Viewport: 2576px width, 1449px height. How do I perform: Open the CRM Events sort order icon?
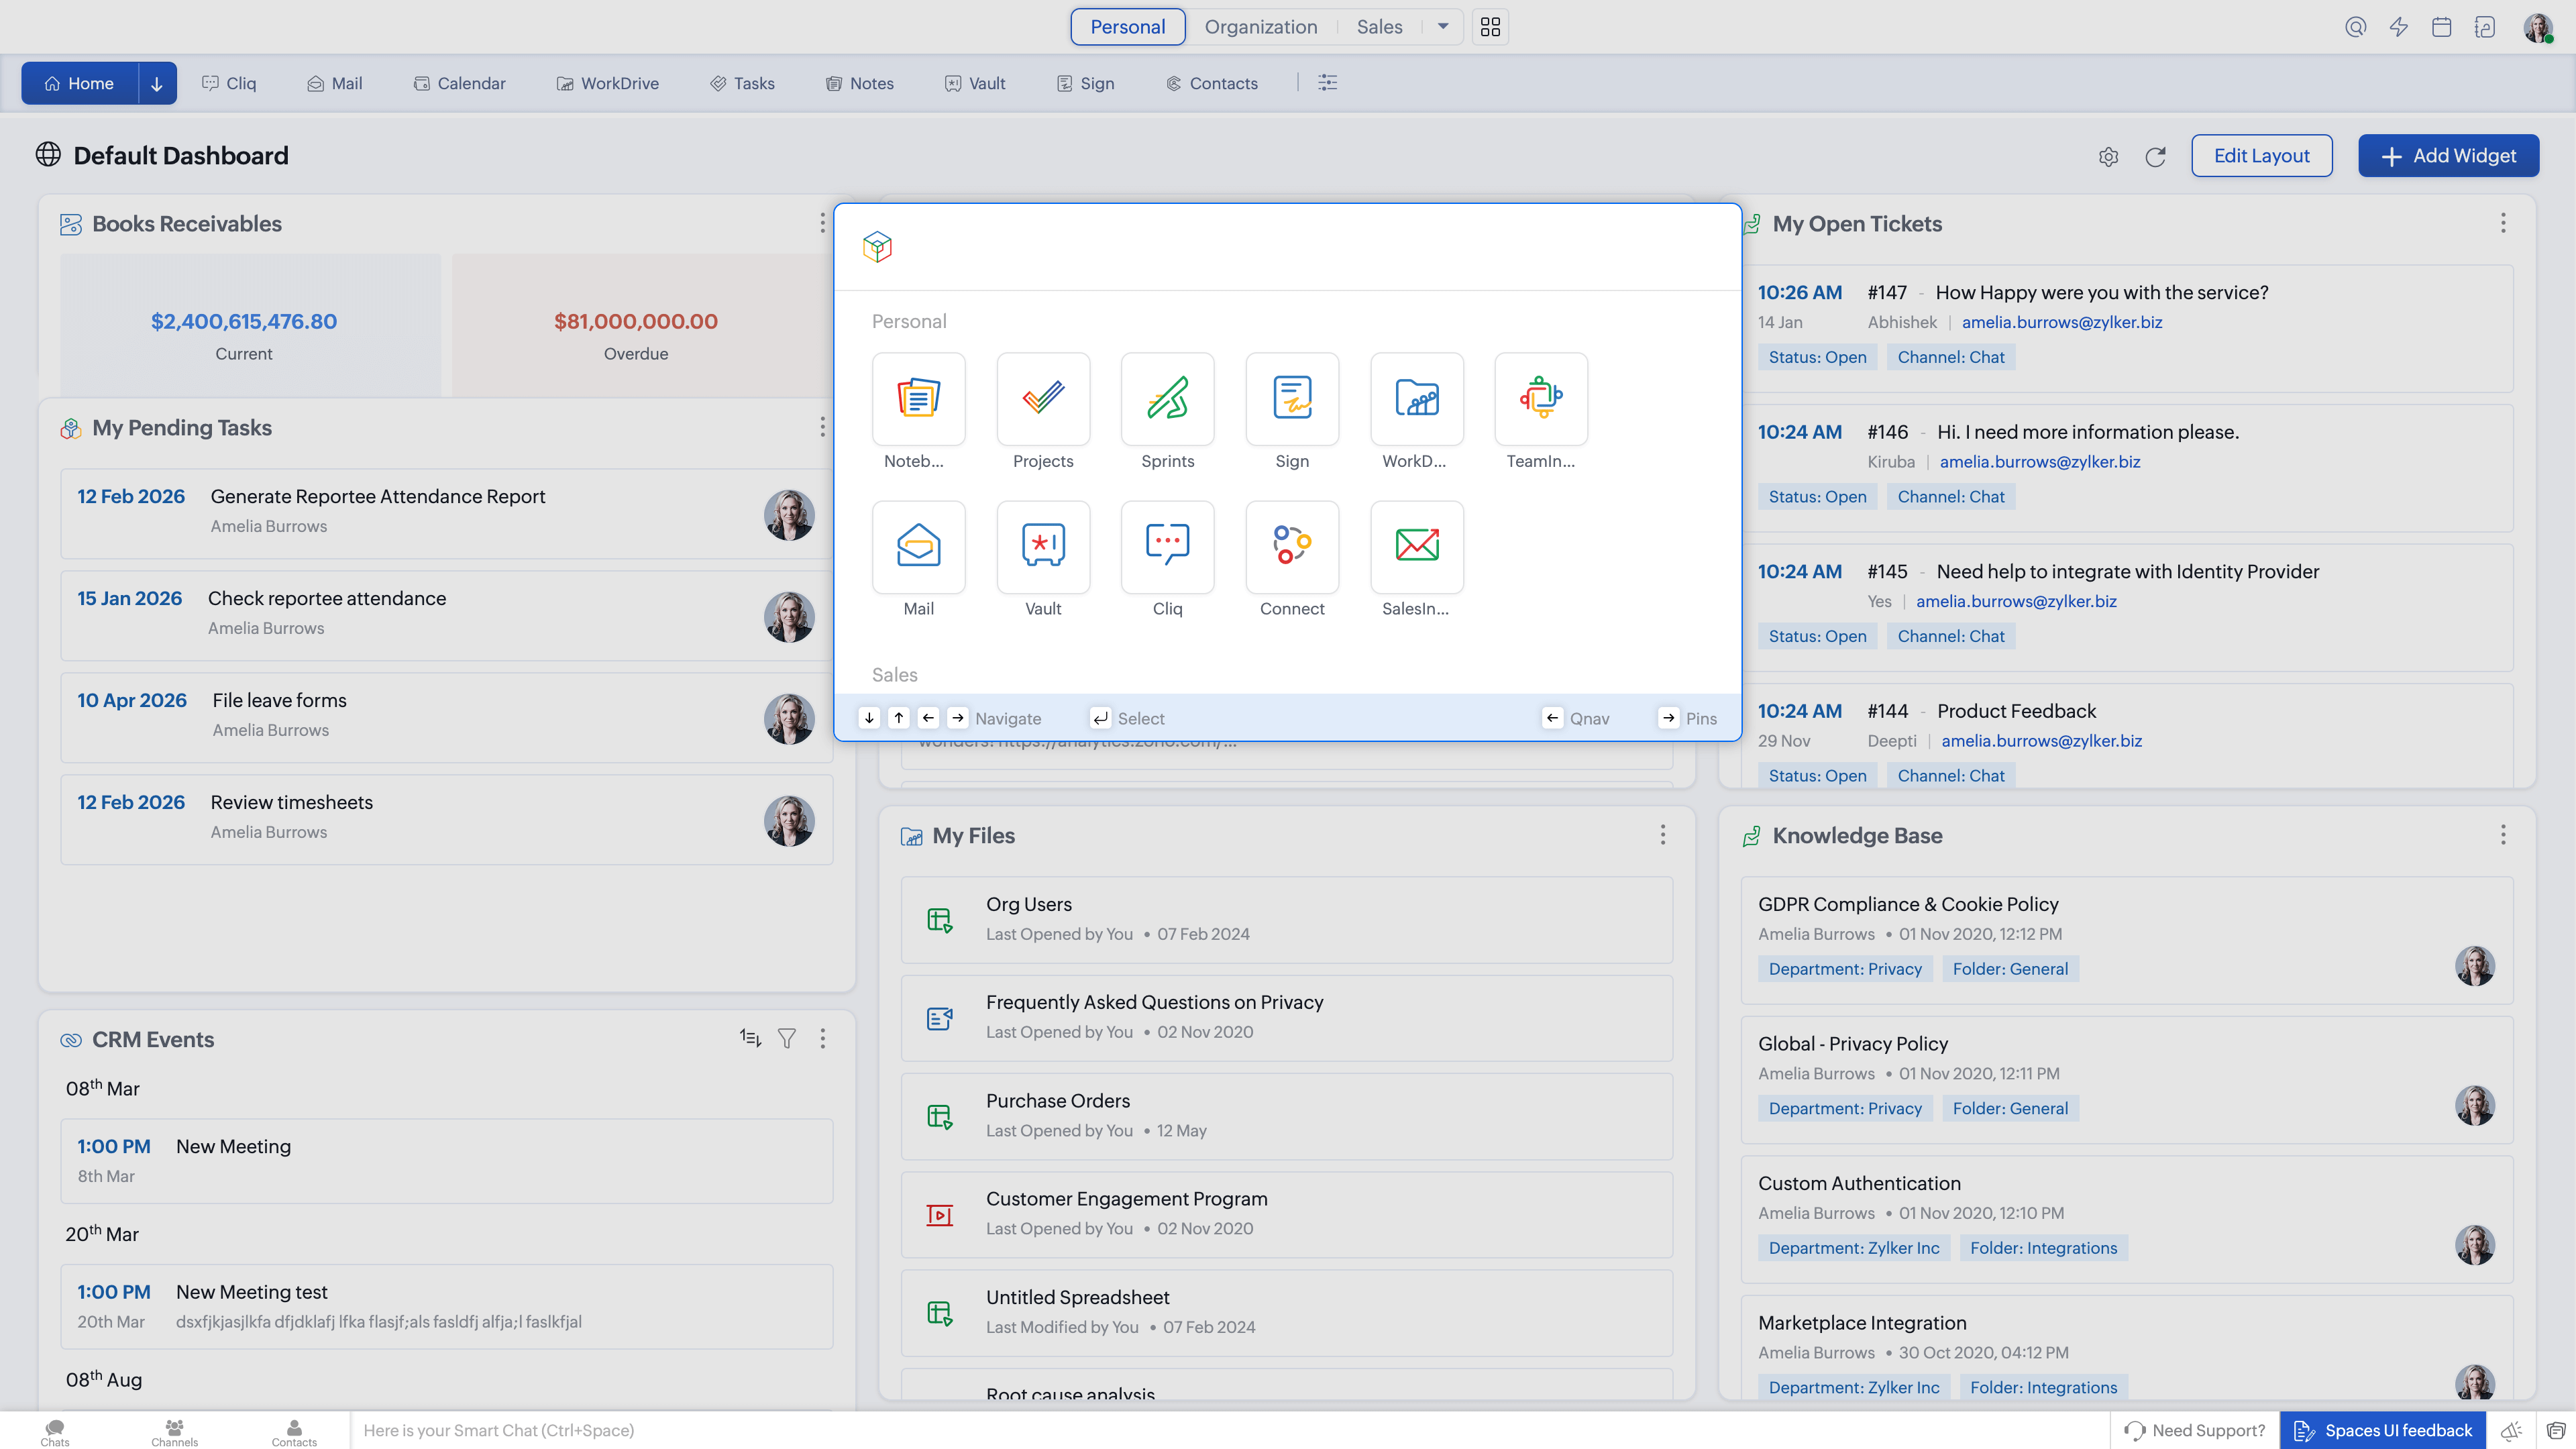click(x=750, y=1039)
